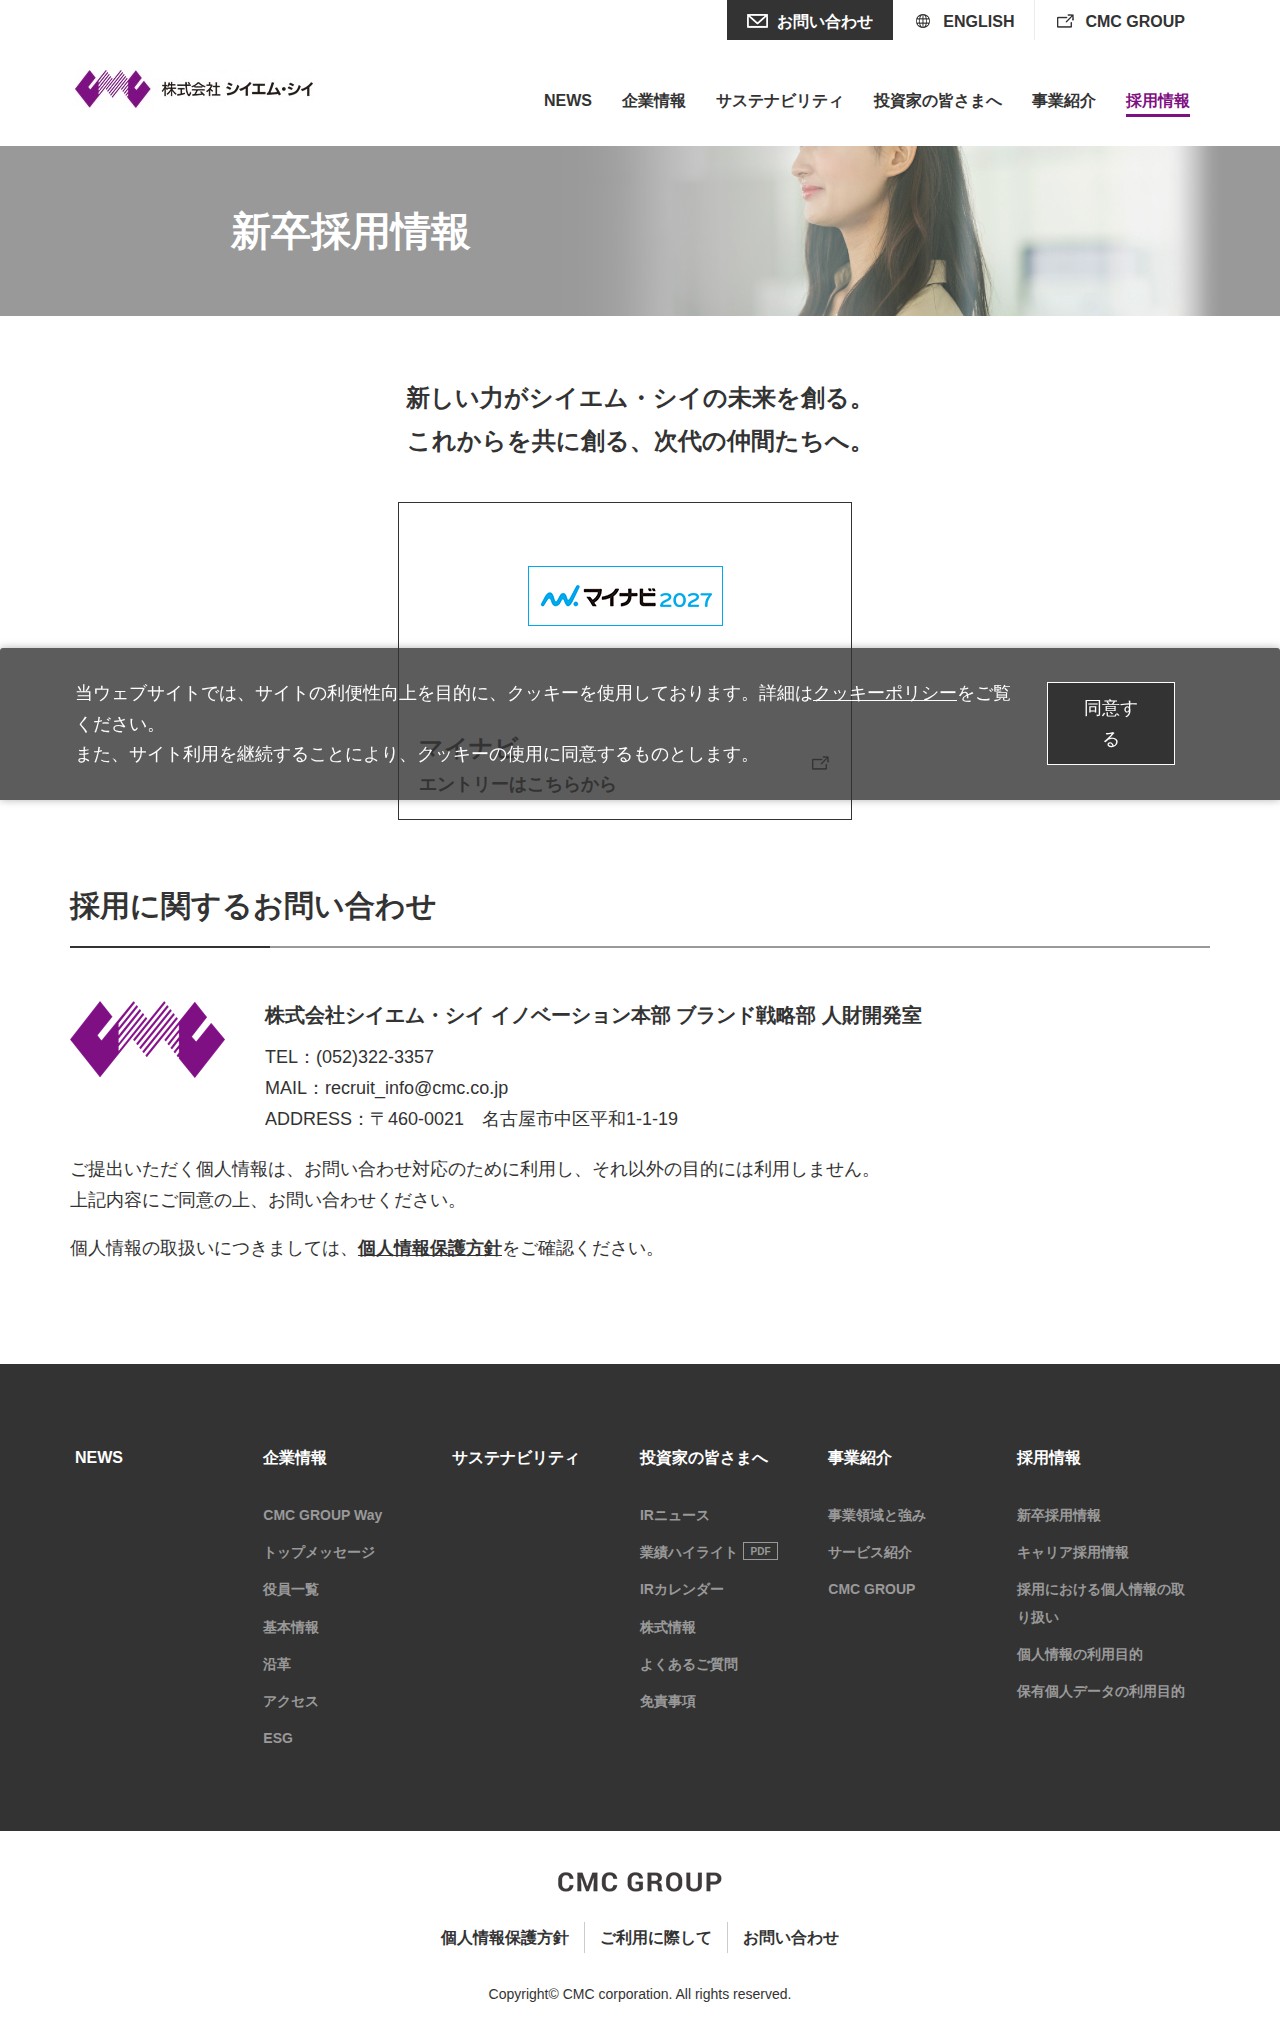Open the 企業情報 header menu

pyautogui.click(x=654, y=100)
